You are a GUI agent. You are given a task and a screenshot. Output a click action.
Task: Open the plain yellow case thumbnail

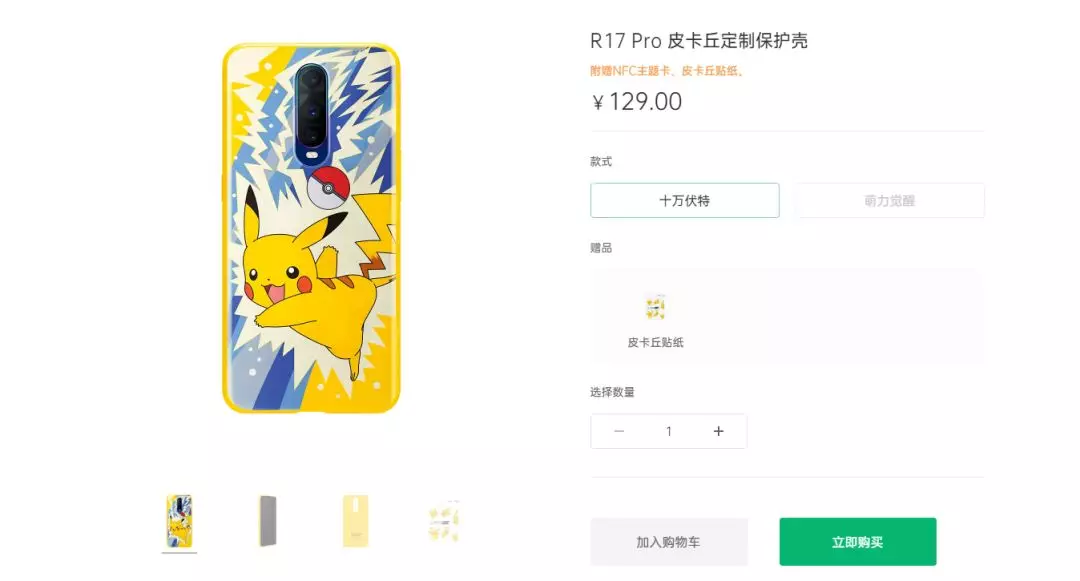(x=355, y=521)
